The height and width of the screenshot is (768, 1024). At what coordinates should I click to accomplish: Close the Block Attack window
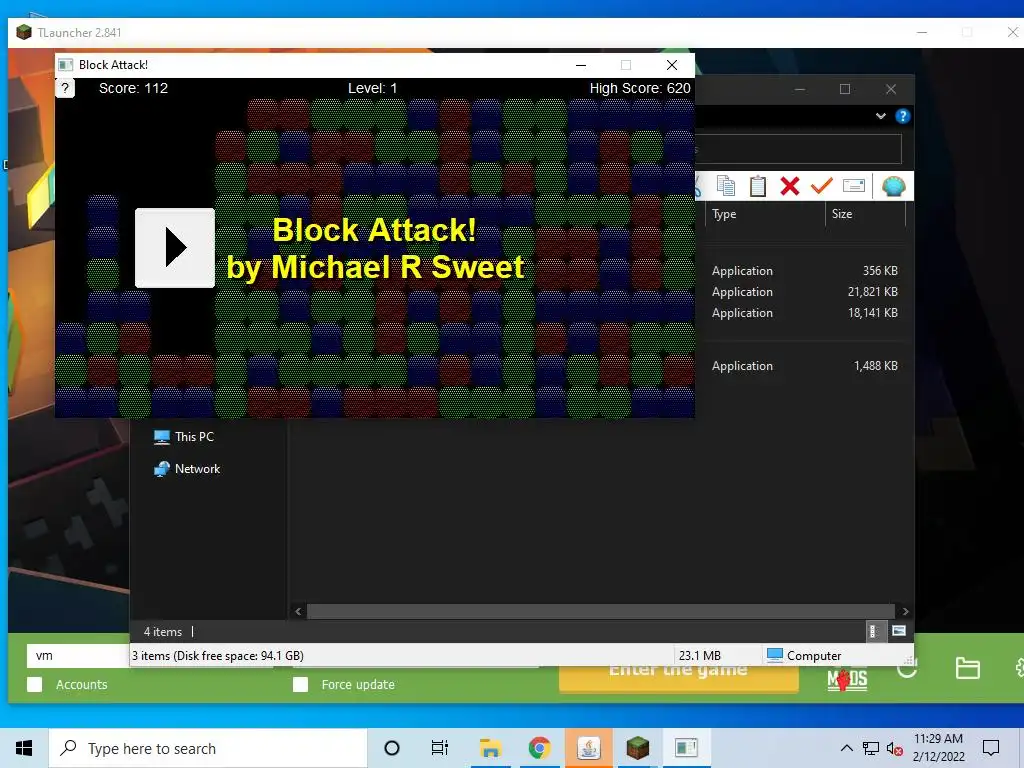tap(671, 65)
